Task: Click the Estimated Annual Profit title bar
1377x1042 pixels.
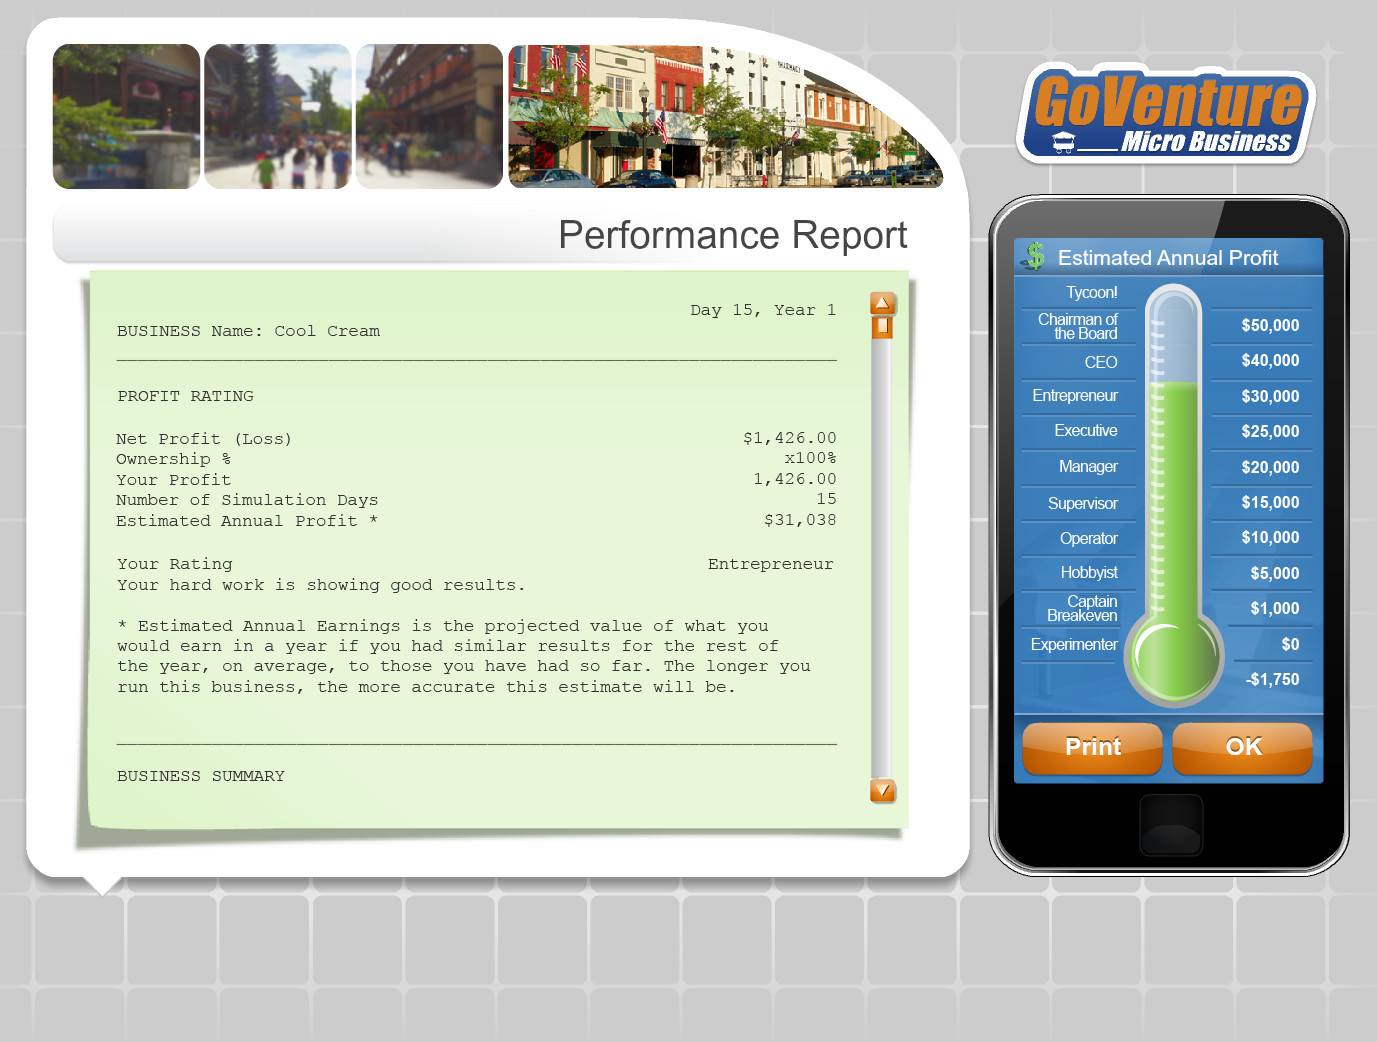Action: point(1168,257)
